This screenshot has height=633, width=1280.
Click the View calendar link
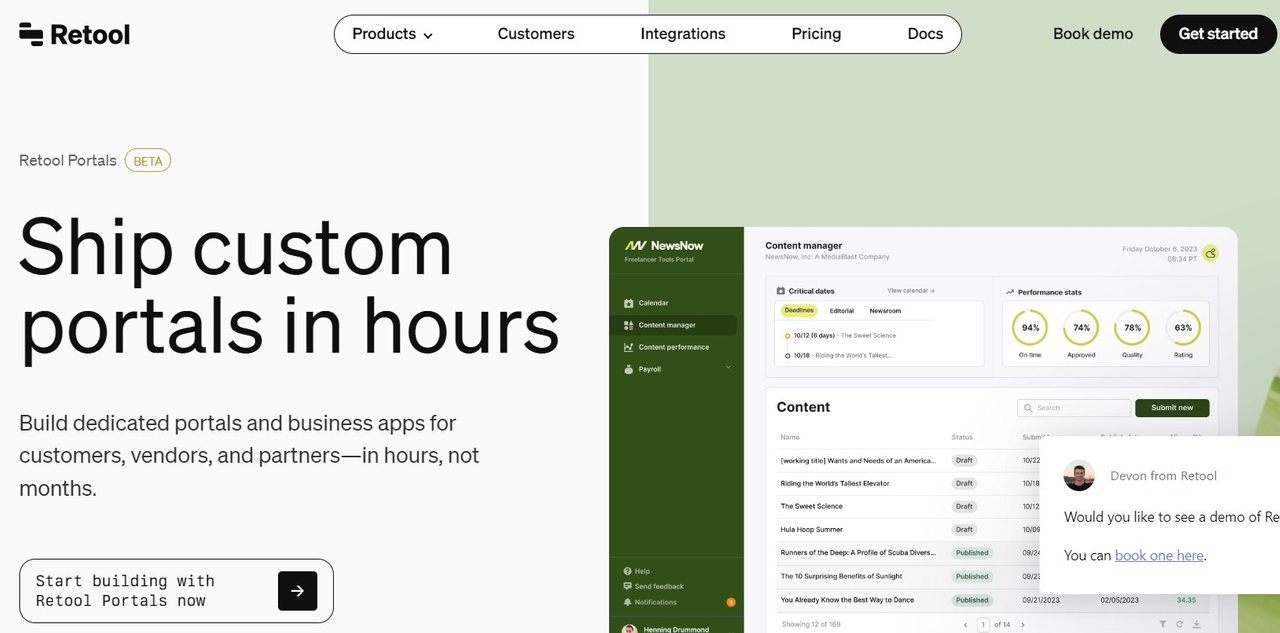click(x=911, y=291)
